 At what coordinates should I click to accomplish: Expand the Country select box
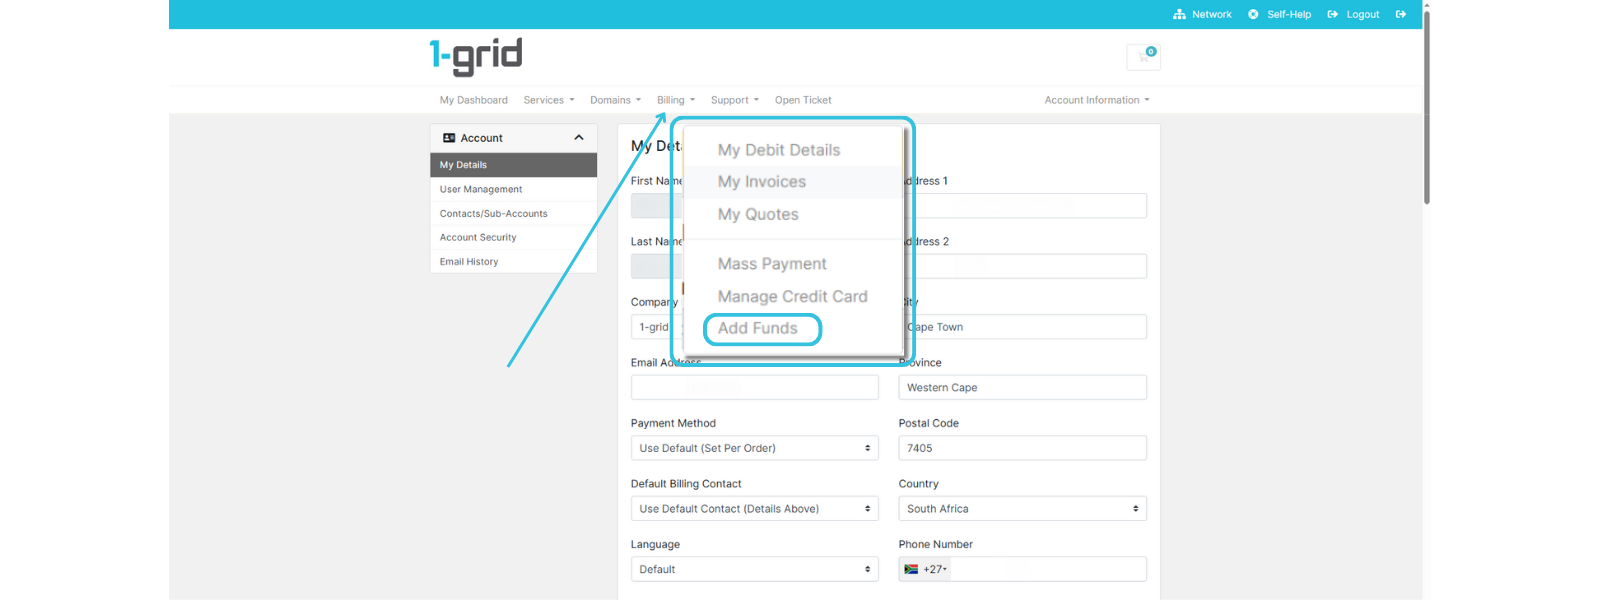(x=1022, y=509)
